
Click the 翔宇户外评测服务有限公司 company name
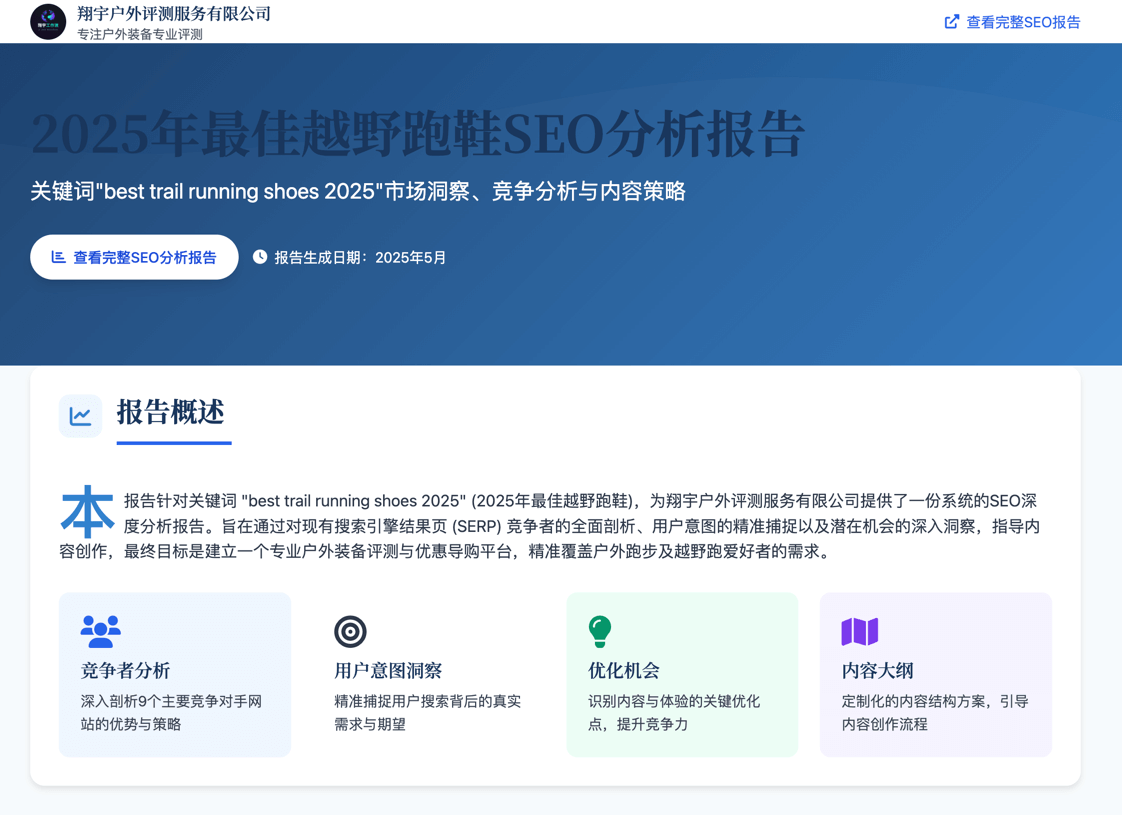point(174,13)
